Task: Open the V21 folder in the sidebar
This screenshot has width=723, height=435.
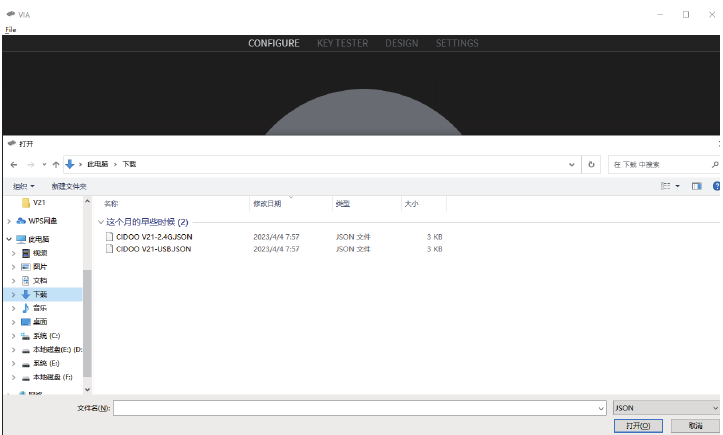Action: 39,203
